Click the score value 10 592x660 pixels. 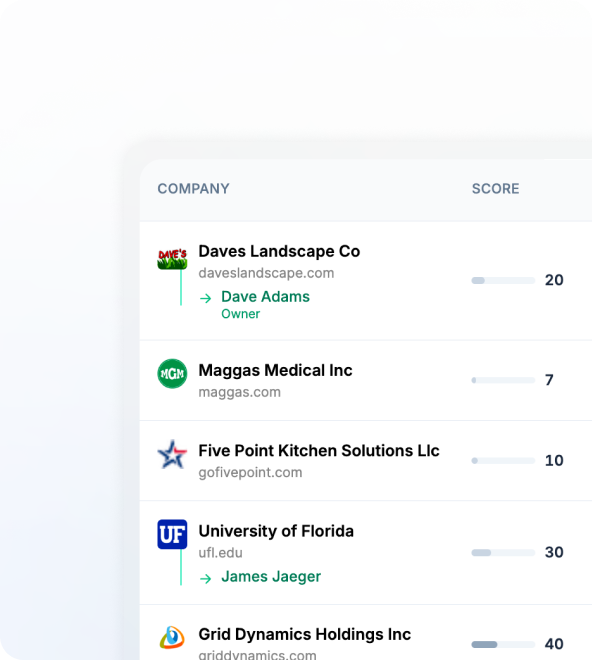[x=554, y=460]
